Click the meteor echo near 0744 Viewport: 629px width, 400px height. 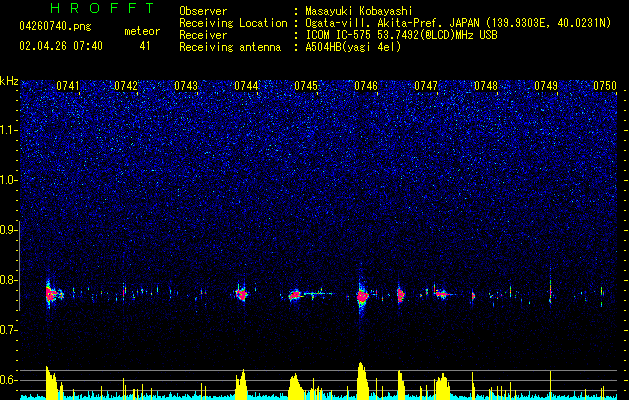[241, 294]
